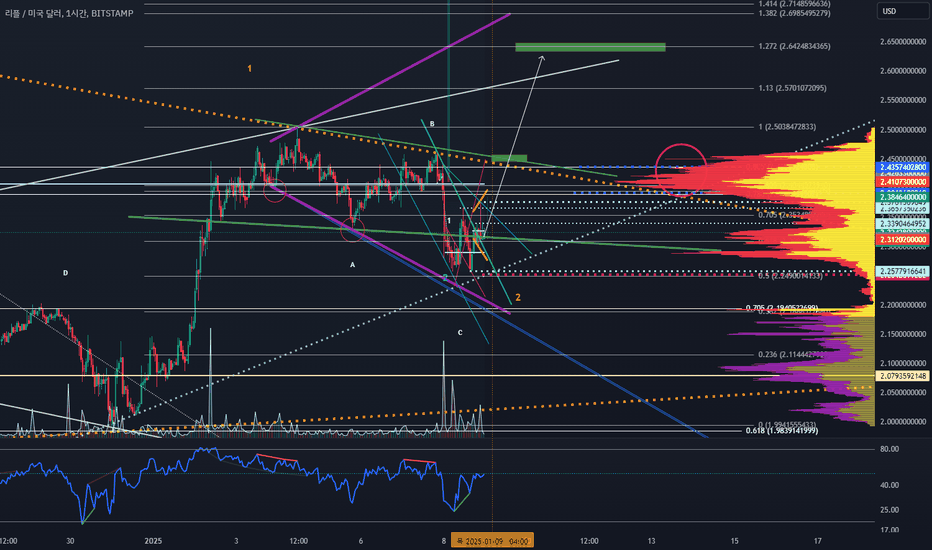The width and height of the screenshot is (932, 550).
Task: Click the price axis value 2.0500000000
Action: (x=903, y=392)
